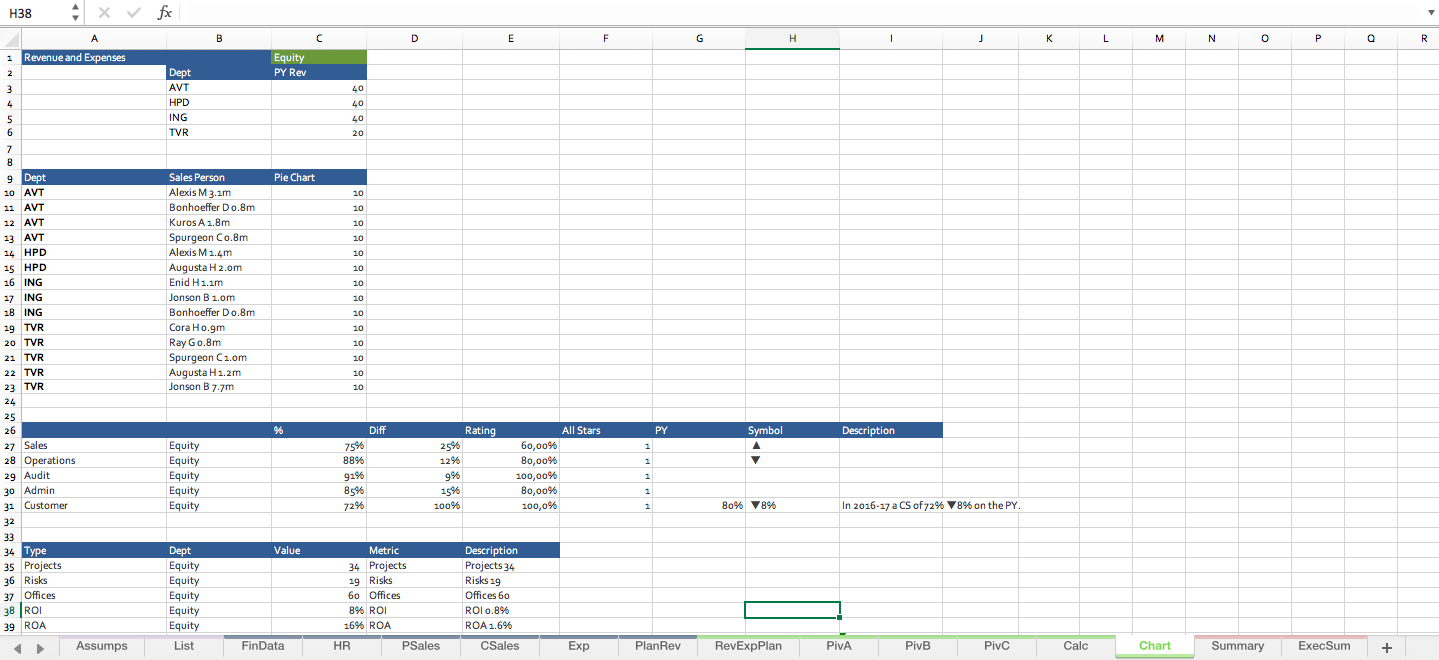Open the ExecSum sheet tab
The height and width of the screenshot is (660, 1439).
click(x=1324, y=647)
